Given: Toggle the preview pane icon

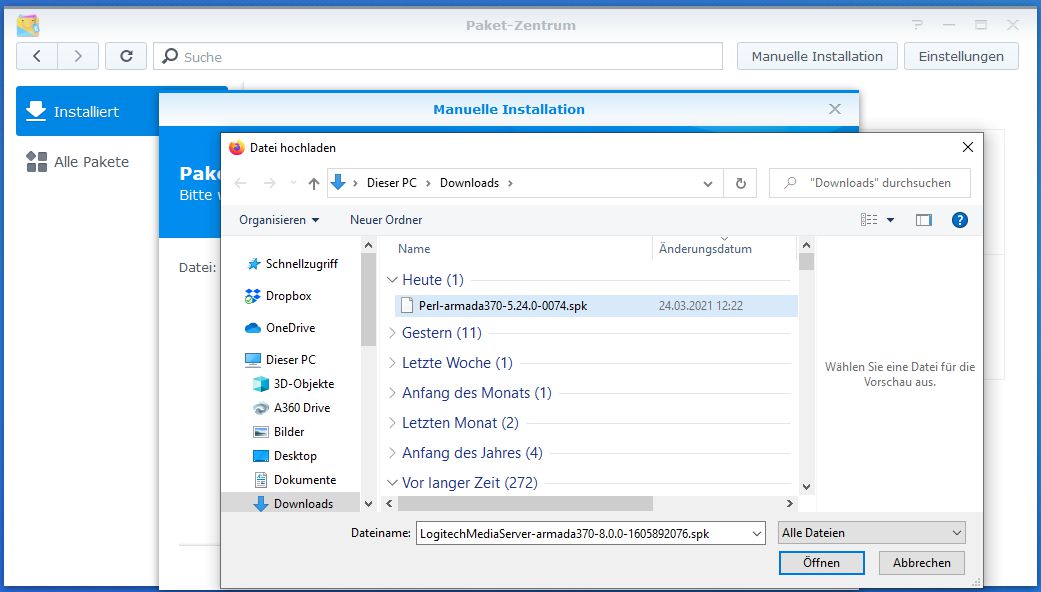Looking at the screenshot, I should pos(923,220).
